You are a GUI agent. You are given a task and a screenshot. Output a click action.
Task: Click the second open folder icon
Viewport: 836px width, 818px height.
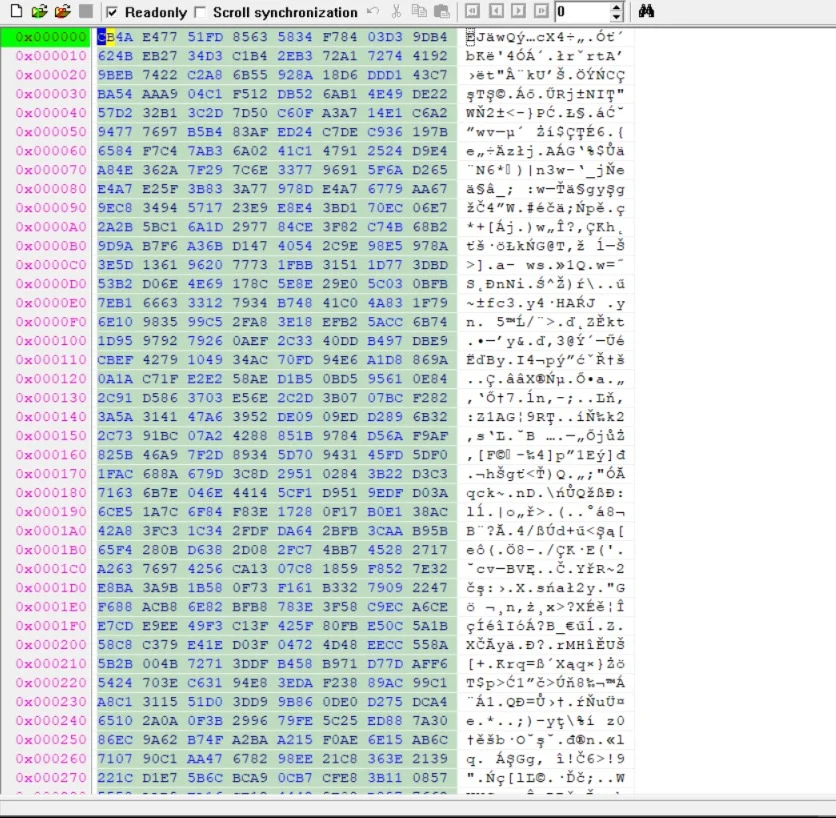pyautogui.click(x=62, y=12)
